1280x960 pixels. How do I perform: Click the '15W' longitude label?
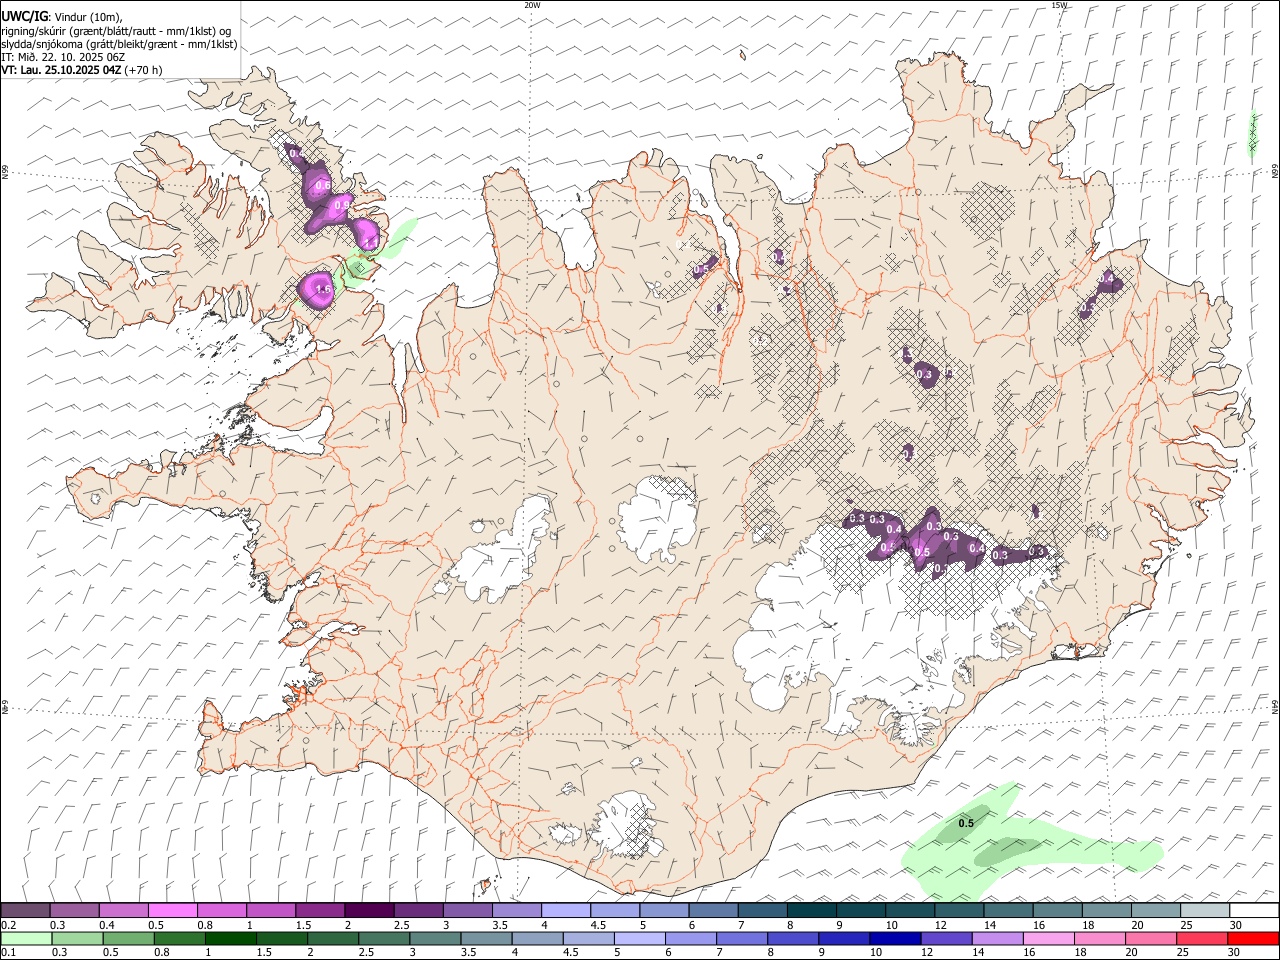pos(1059,5)
